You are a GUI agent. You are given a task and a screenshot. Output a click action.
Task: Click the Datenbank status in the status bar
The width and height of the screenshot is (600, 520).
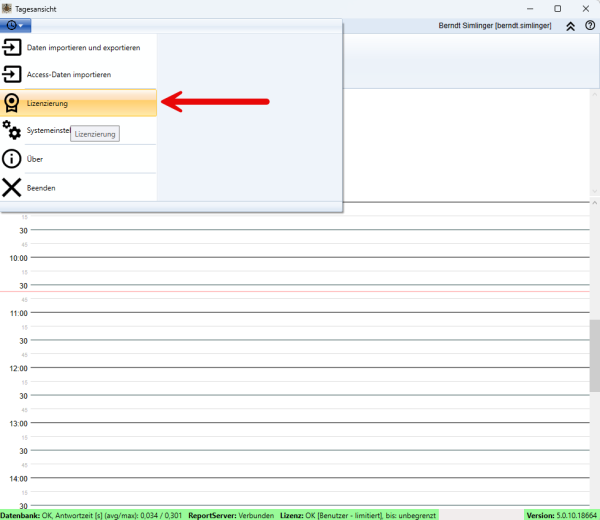[92, 514]
